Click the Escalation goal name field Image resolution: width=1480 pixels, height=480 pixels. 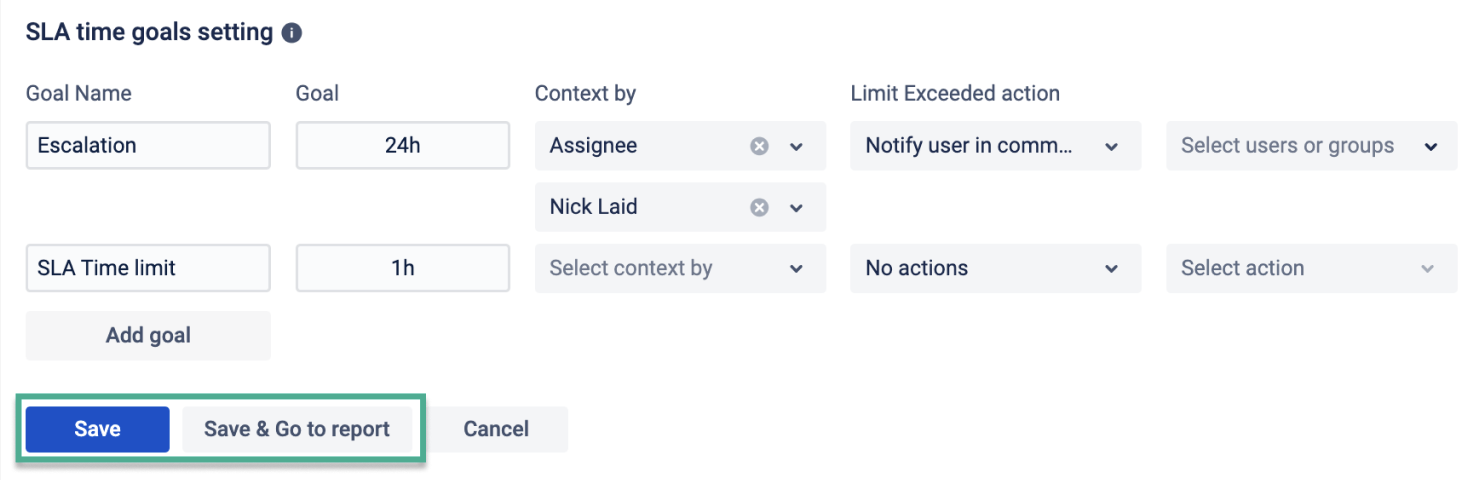click(x=148, y=146)
